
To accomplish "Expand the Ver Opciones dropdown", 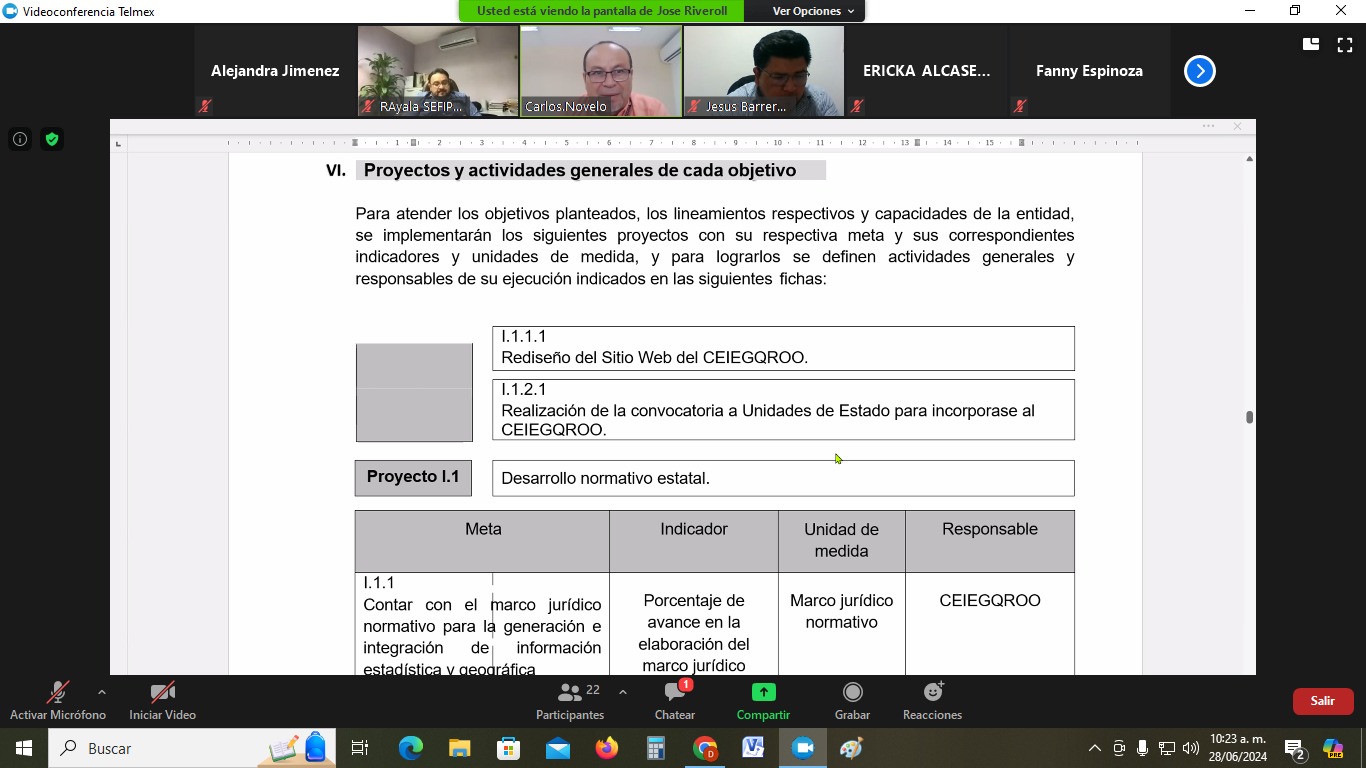I will pyautogui.click(x=813, y=11).
